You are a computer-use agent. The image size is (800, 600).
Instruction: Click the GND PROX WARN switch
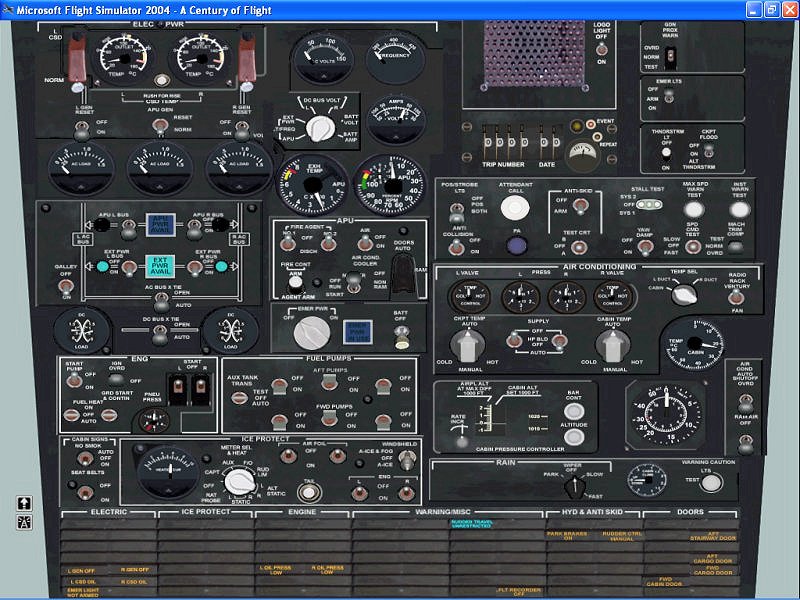pos(671,58)
